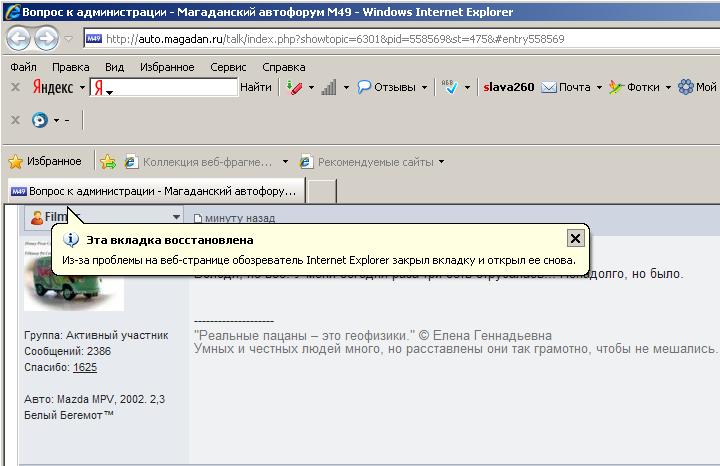
Task: Open the Избранное menu in menu bar
Action: (167, 67)
